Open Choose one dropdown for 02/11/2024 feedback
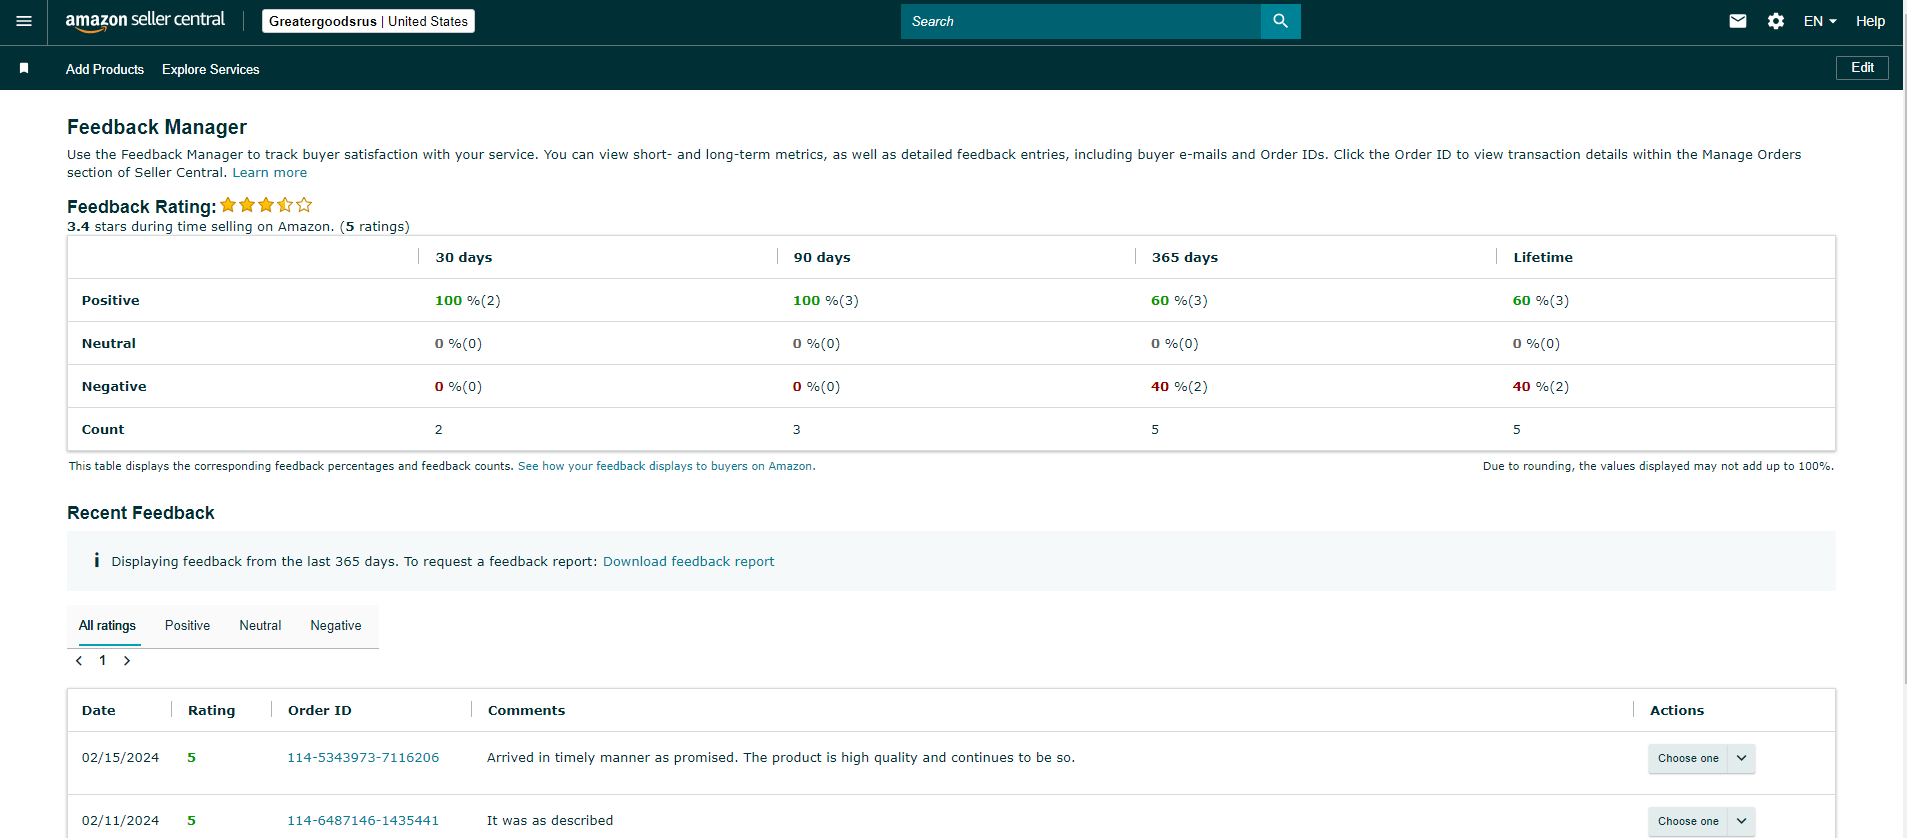Image resolution: width=1907 pixels, height=838 pixels. (1688, 821)
